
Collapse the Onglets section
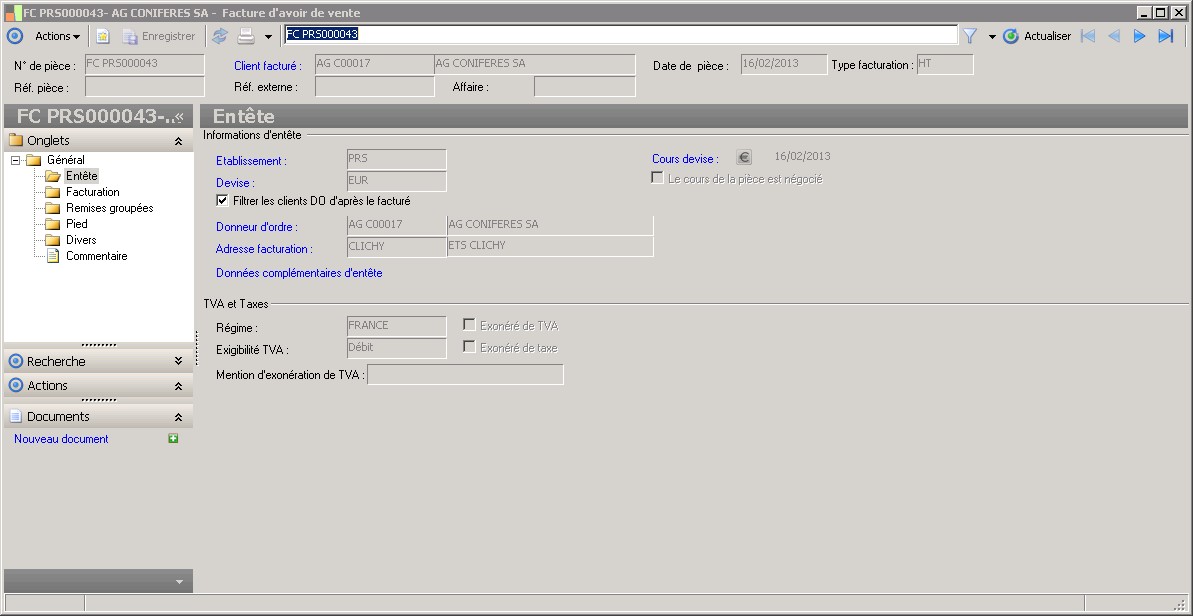coord(178,141)
